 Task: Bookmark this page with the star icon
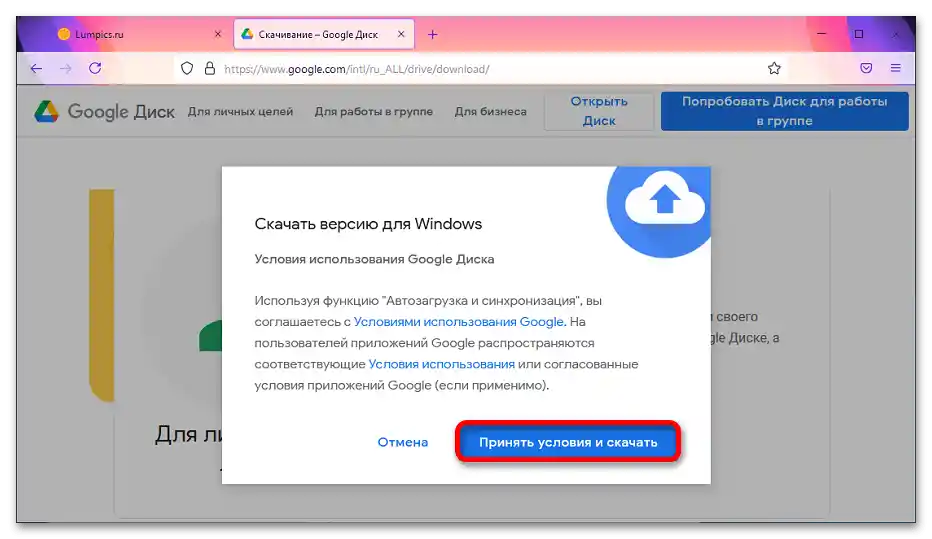pyautogui.click(x=774, y=68)
